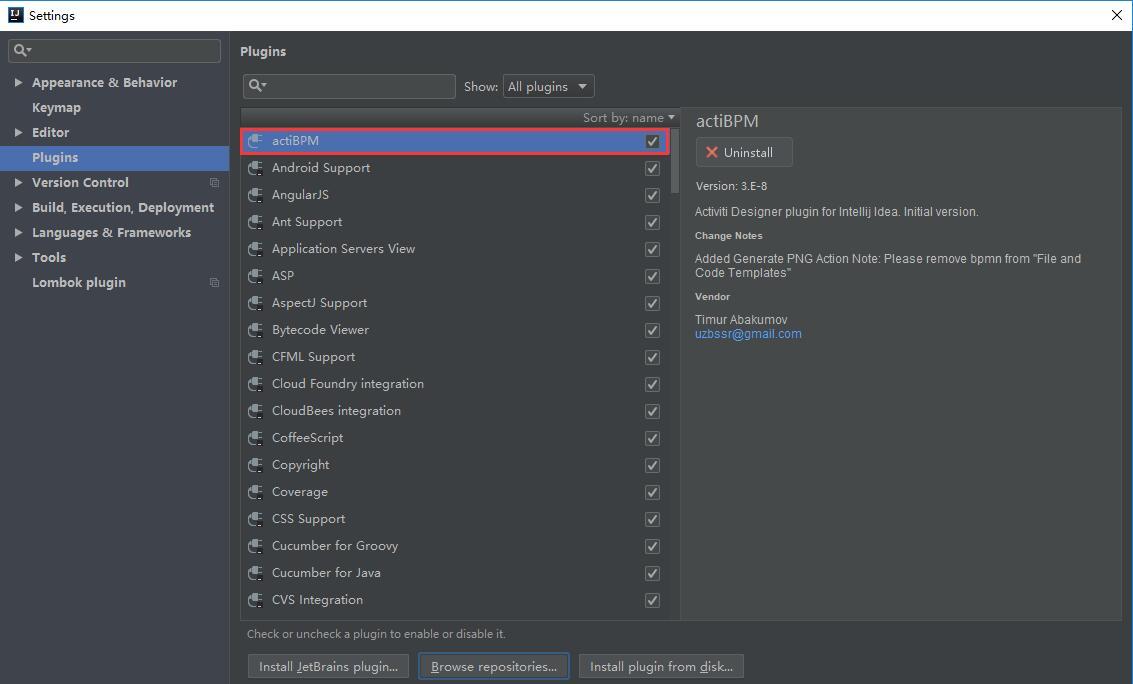Click the Bytecode Viewer plugin icon
Image resolution: width=1133 pixels, height=684 pixels.
coord(255,330)
